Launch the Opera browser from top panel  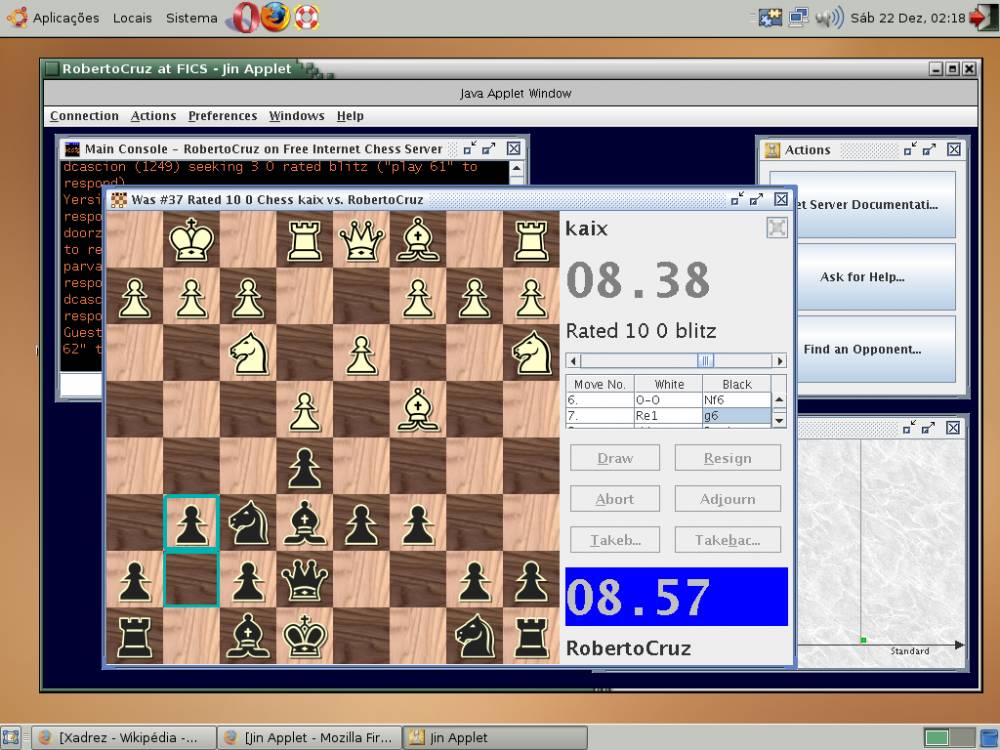(246, 17)
